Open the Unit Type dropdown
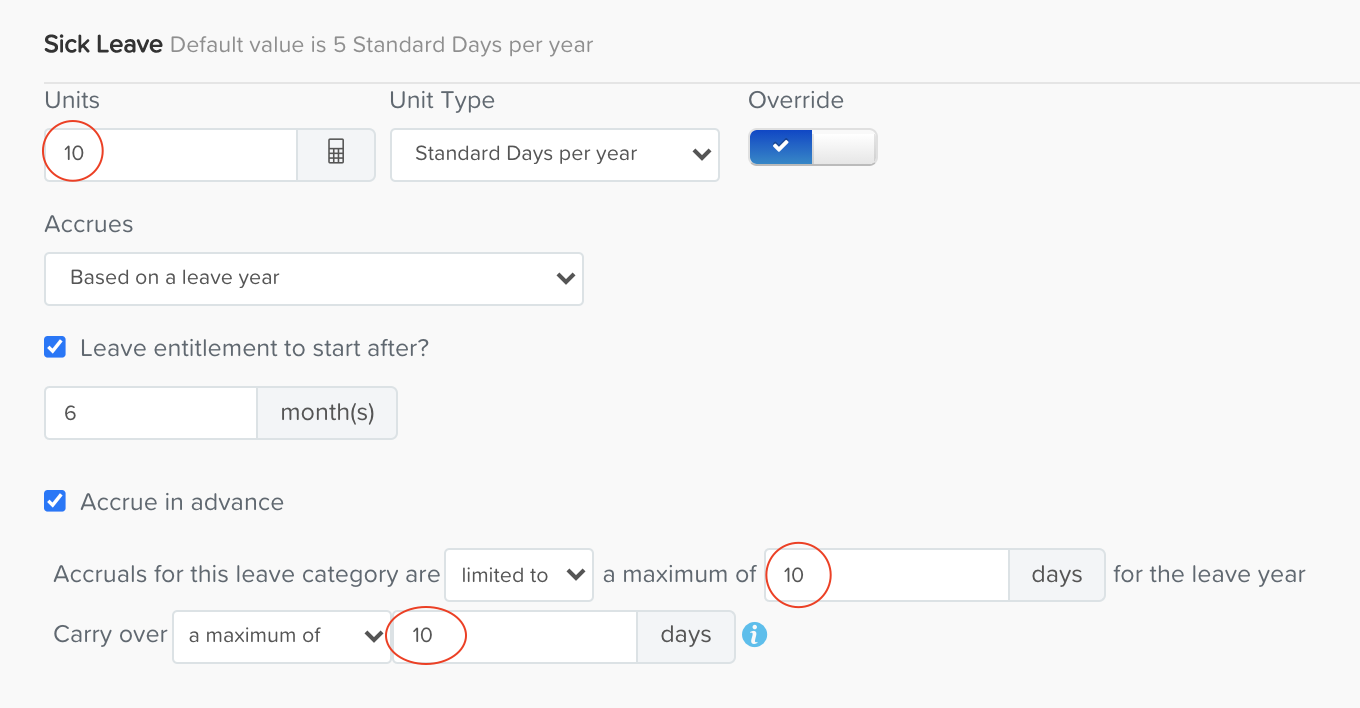The image size is (1360, 708). [x=555, y=154]
